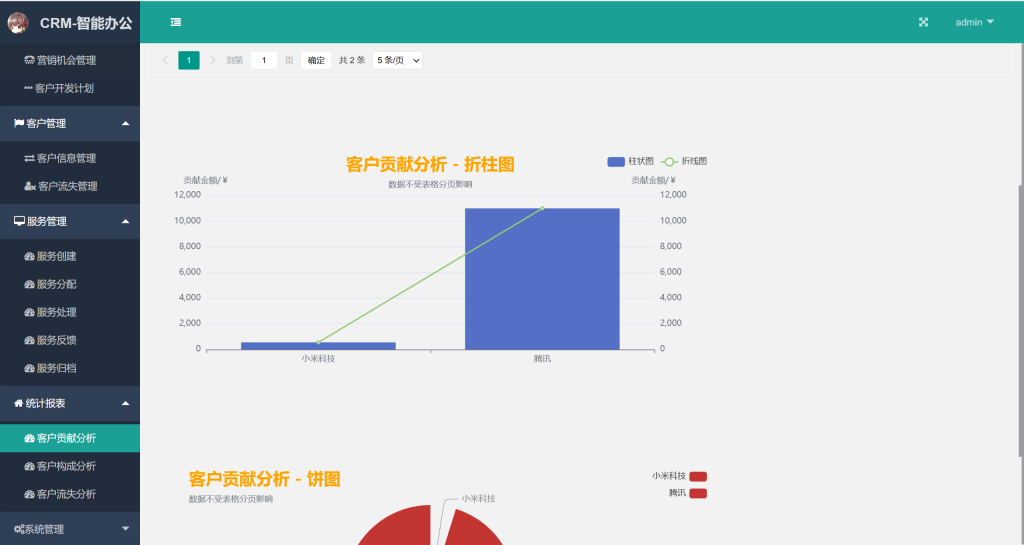Click the 客户流失管理 user icon

pos(30,186)
